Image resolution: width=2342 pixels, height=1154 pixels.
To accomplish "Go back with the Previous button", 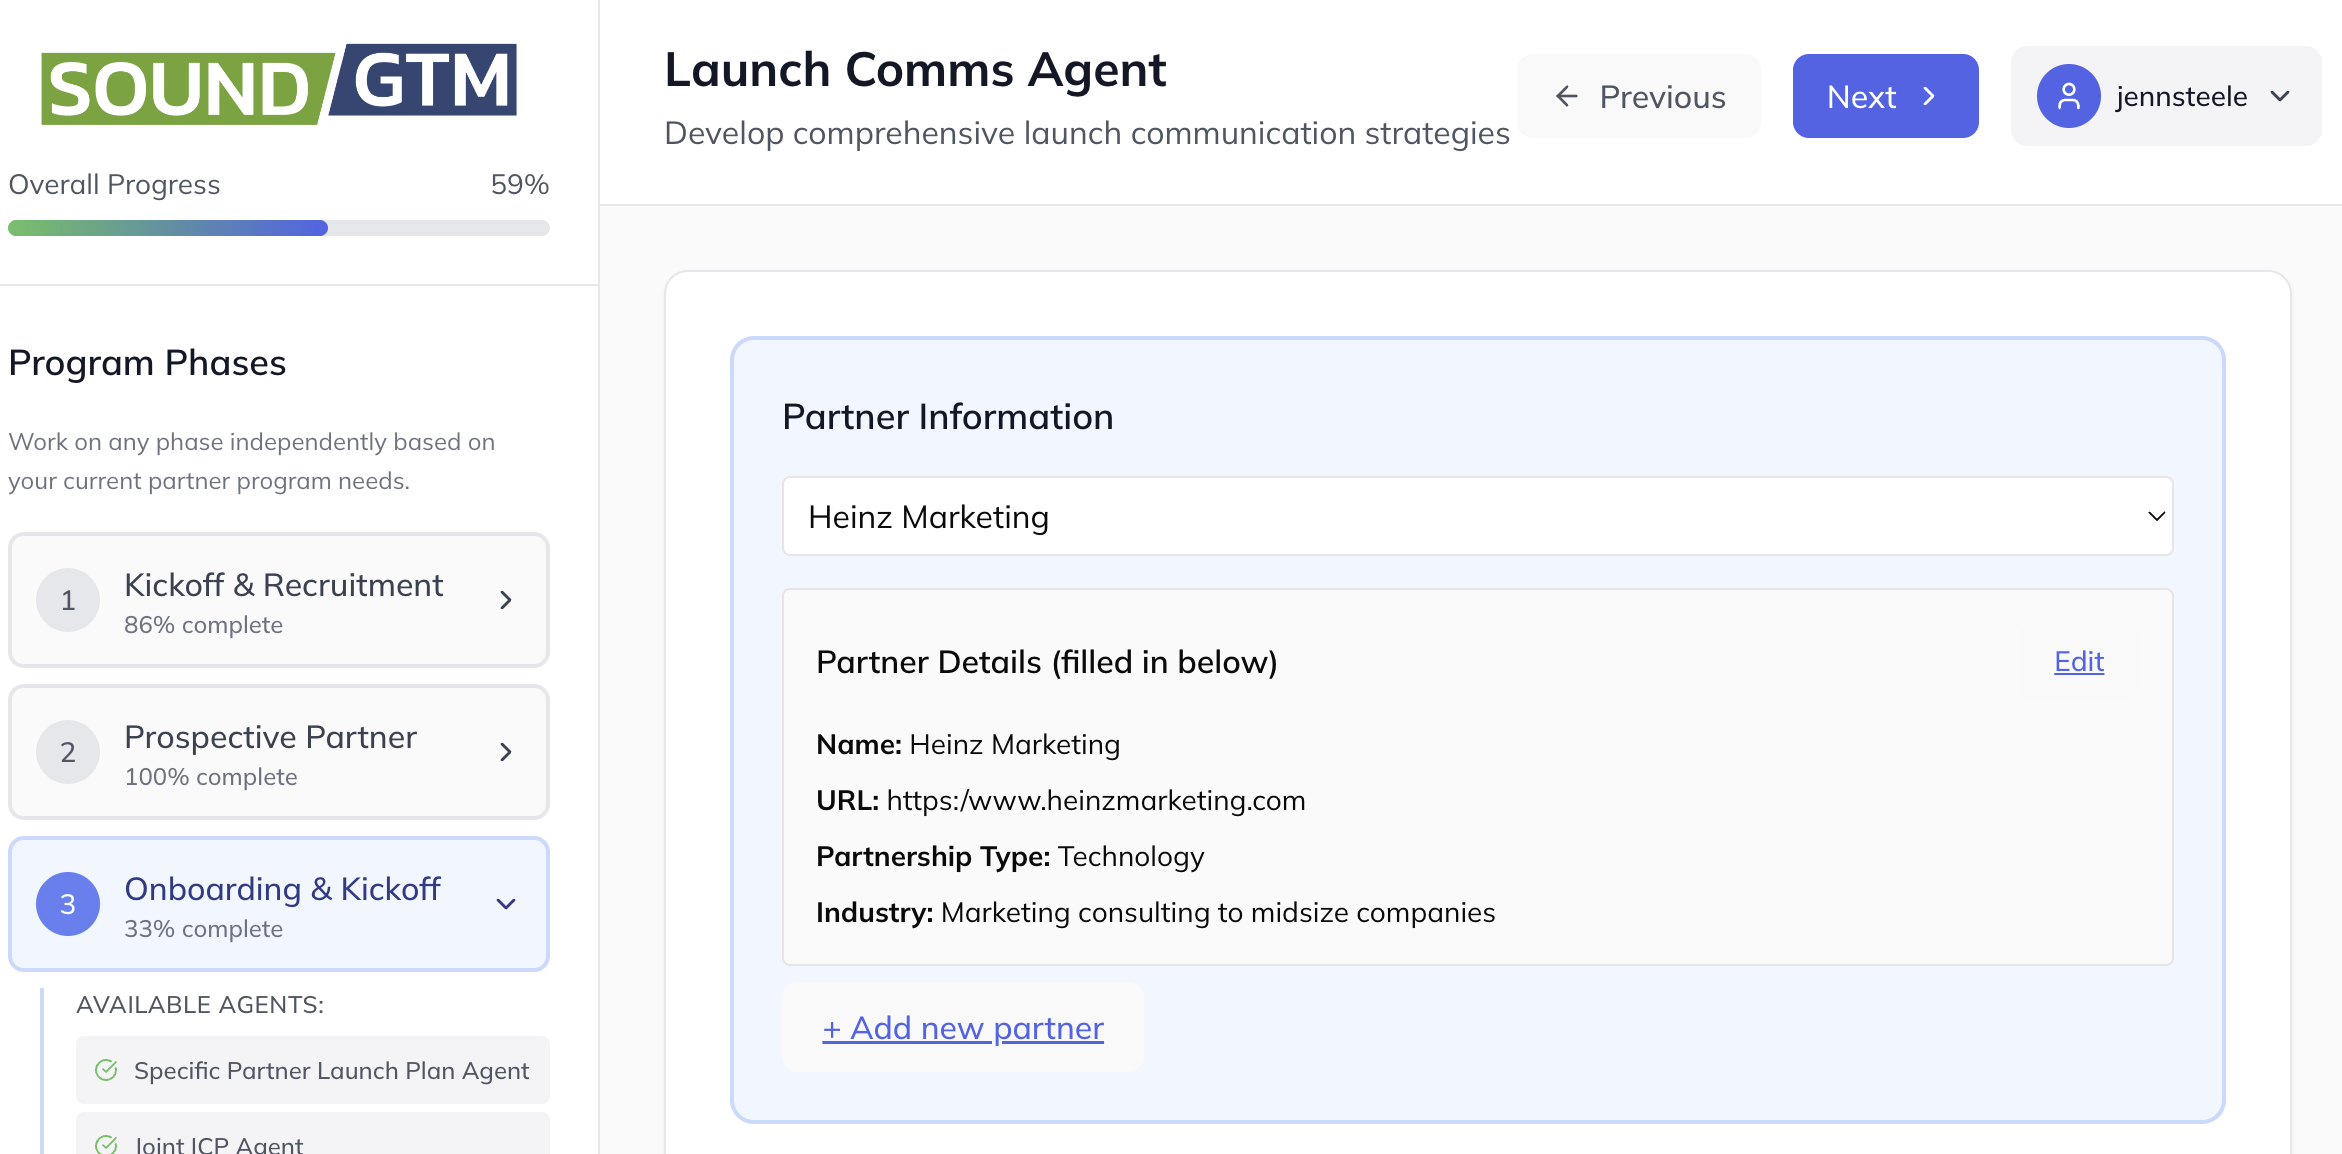I will pyautogui.click(x=1639, y=96).
